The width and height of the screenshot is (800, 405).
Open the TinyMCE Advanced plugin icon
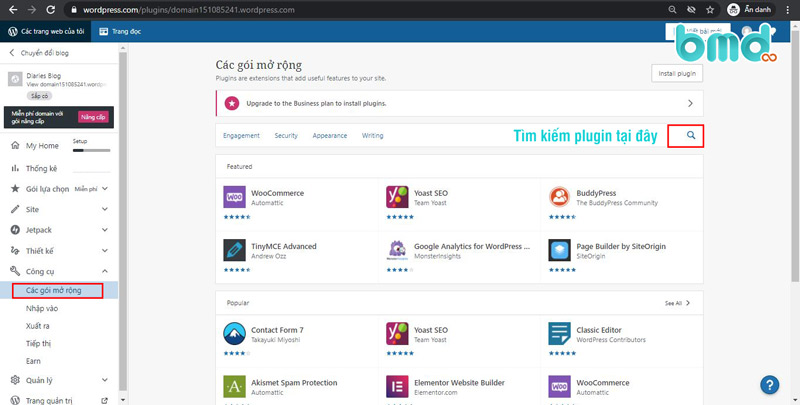coord(234,250)
